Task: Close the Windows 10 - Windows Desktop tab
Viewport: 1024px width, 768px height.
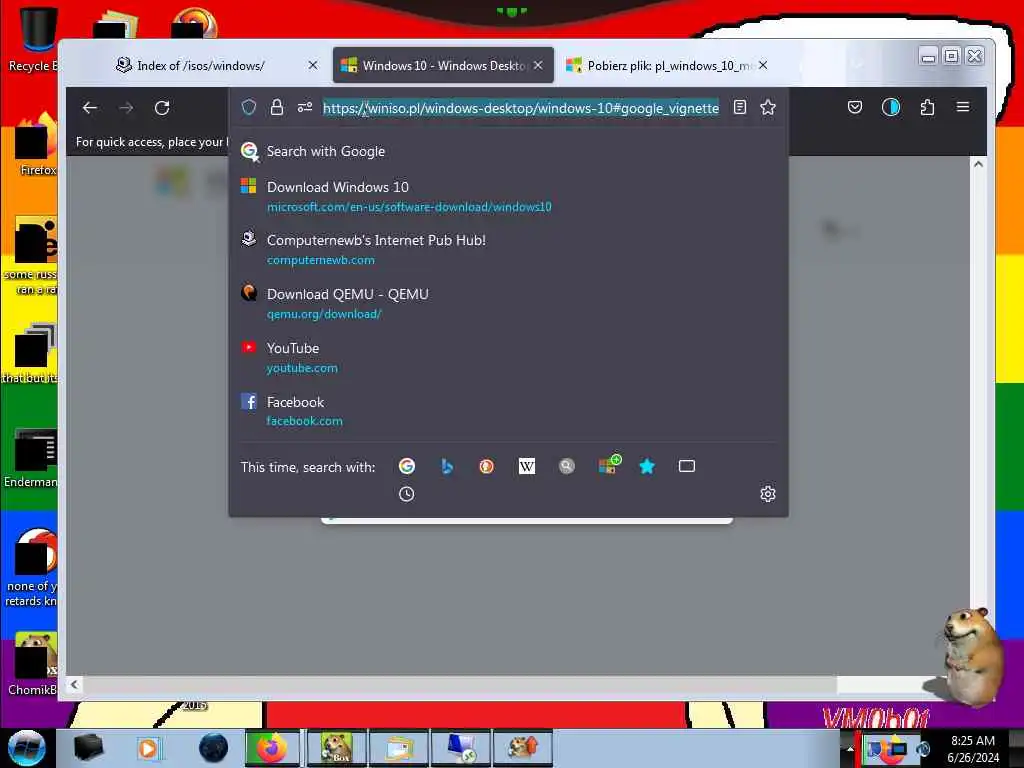Action: click(x=538, y=65)
